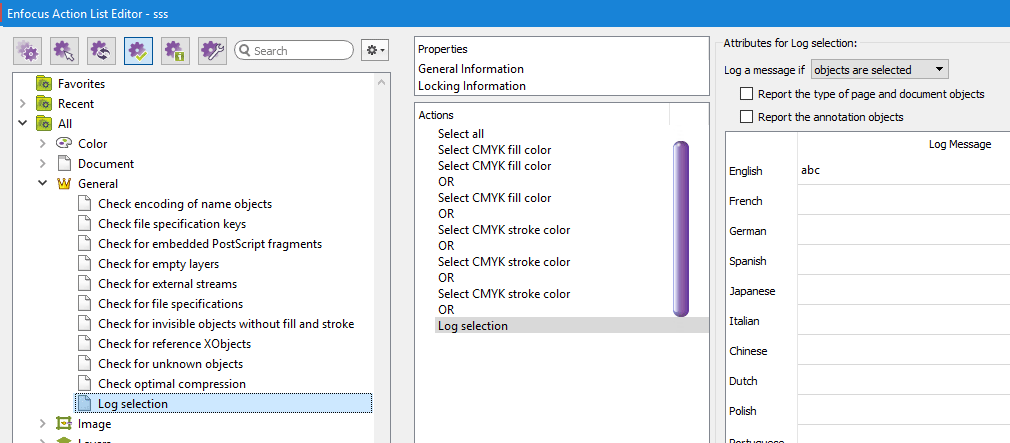
Task: Click icon beside Check optimal compression
Action: [84, 384]
